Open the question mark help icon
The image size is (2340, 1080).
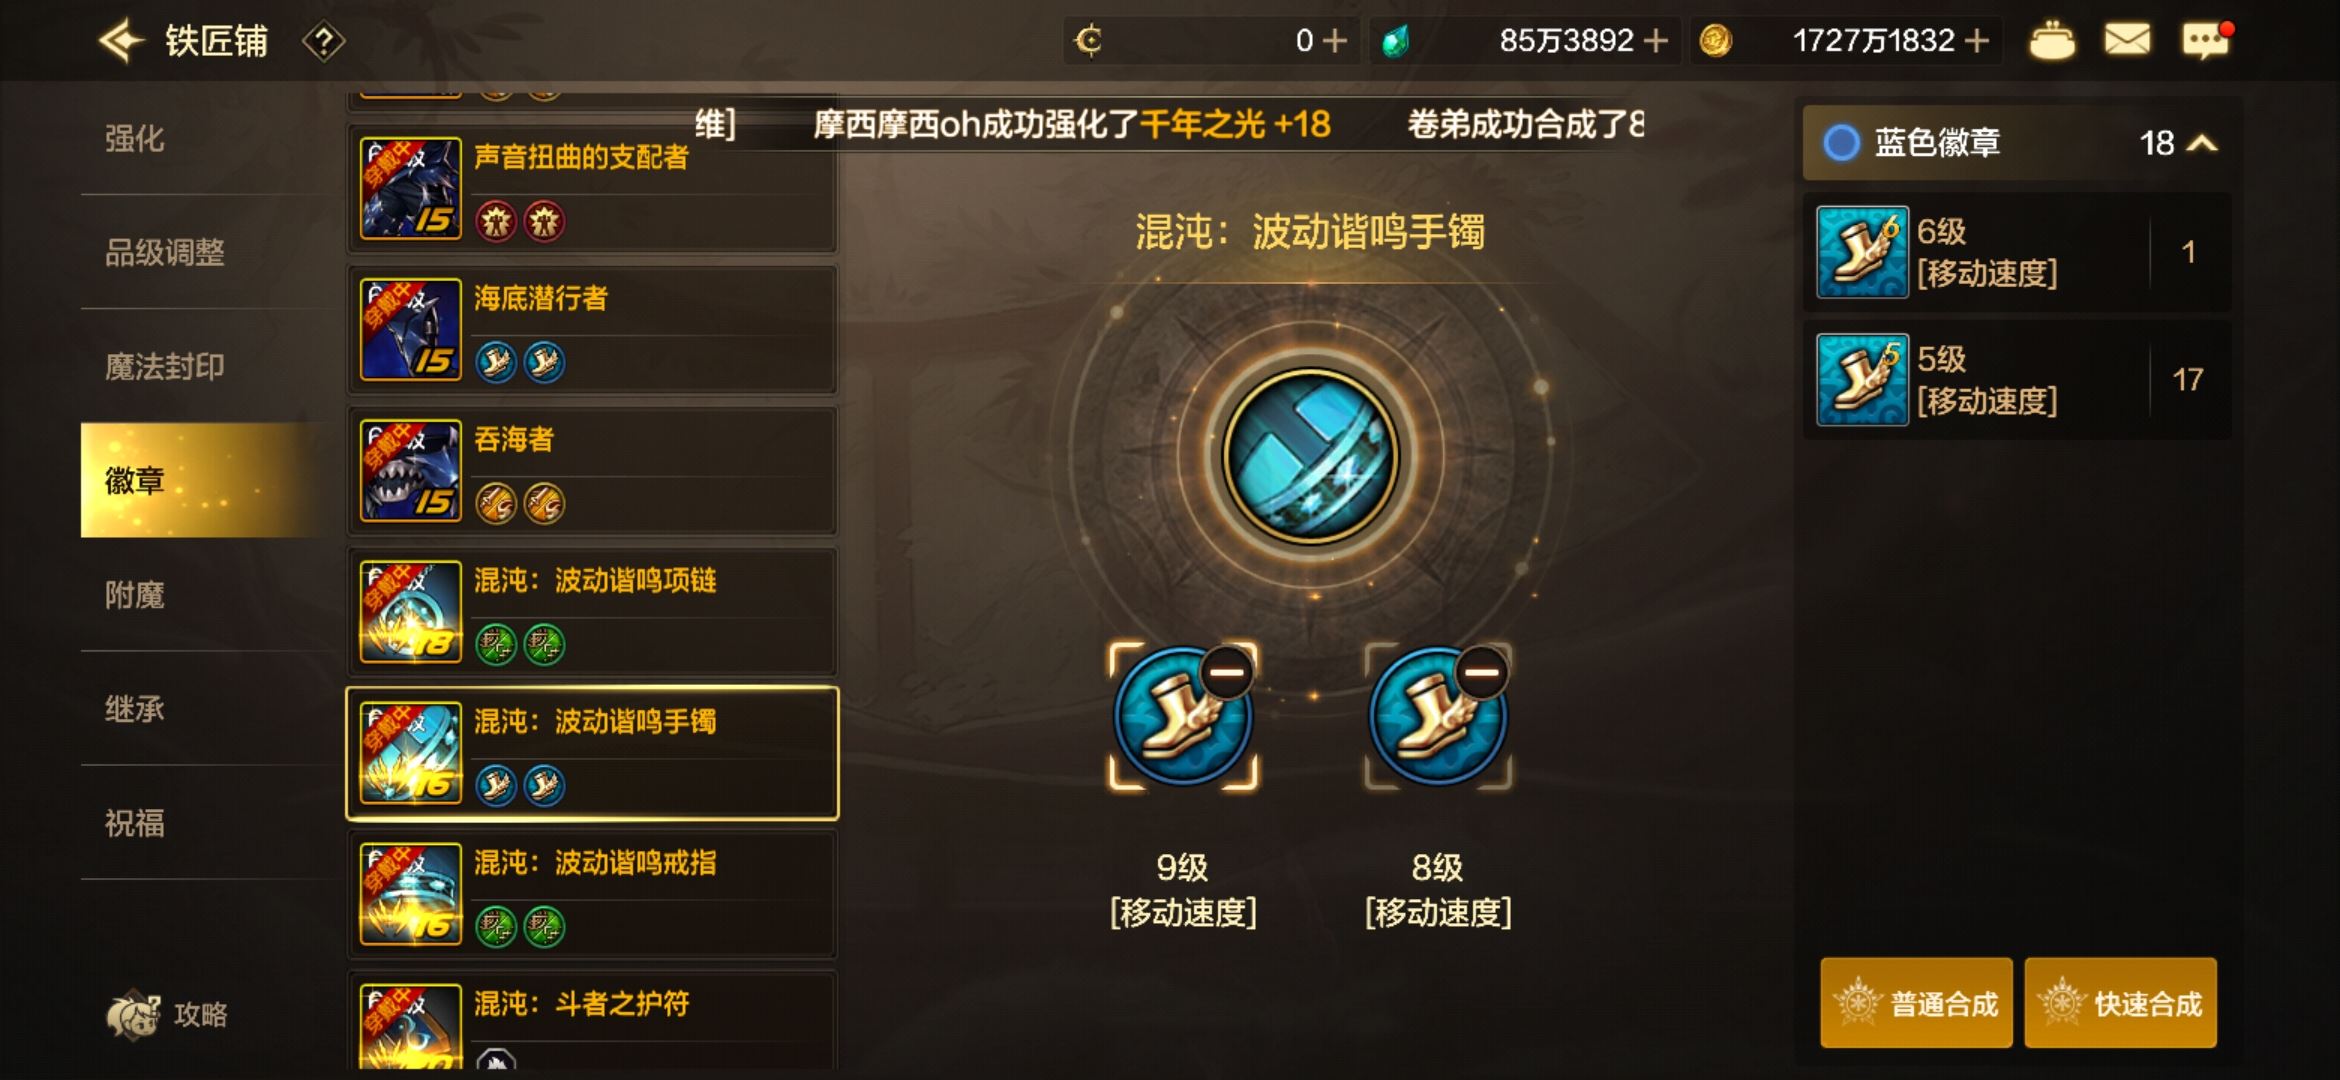click(323, 42)
